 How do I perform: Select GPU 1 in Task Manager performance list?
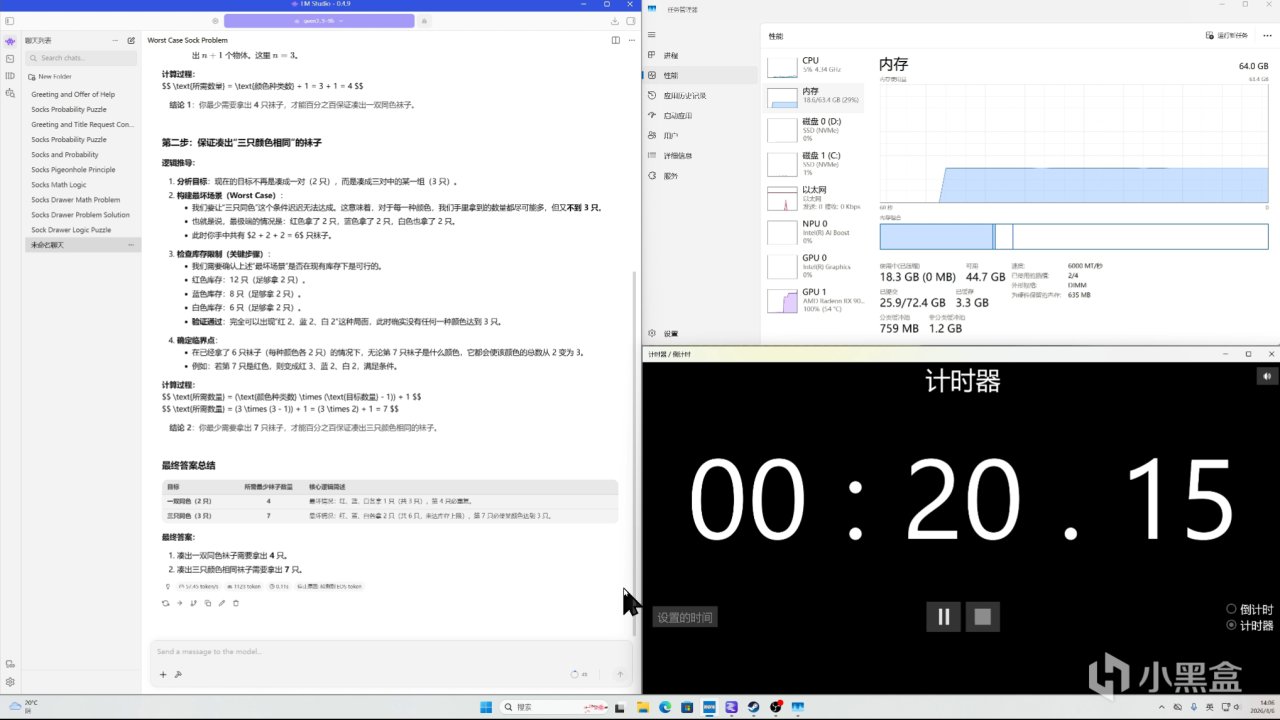coord(814,299)
